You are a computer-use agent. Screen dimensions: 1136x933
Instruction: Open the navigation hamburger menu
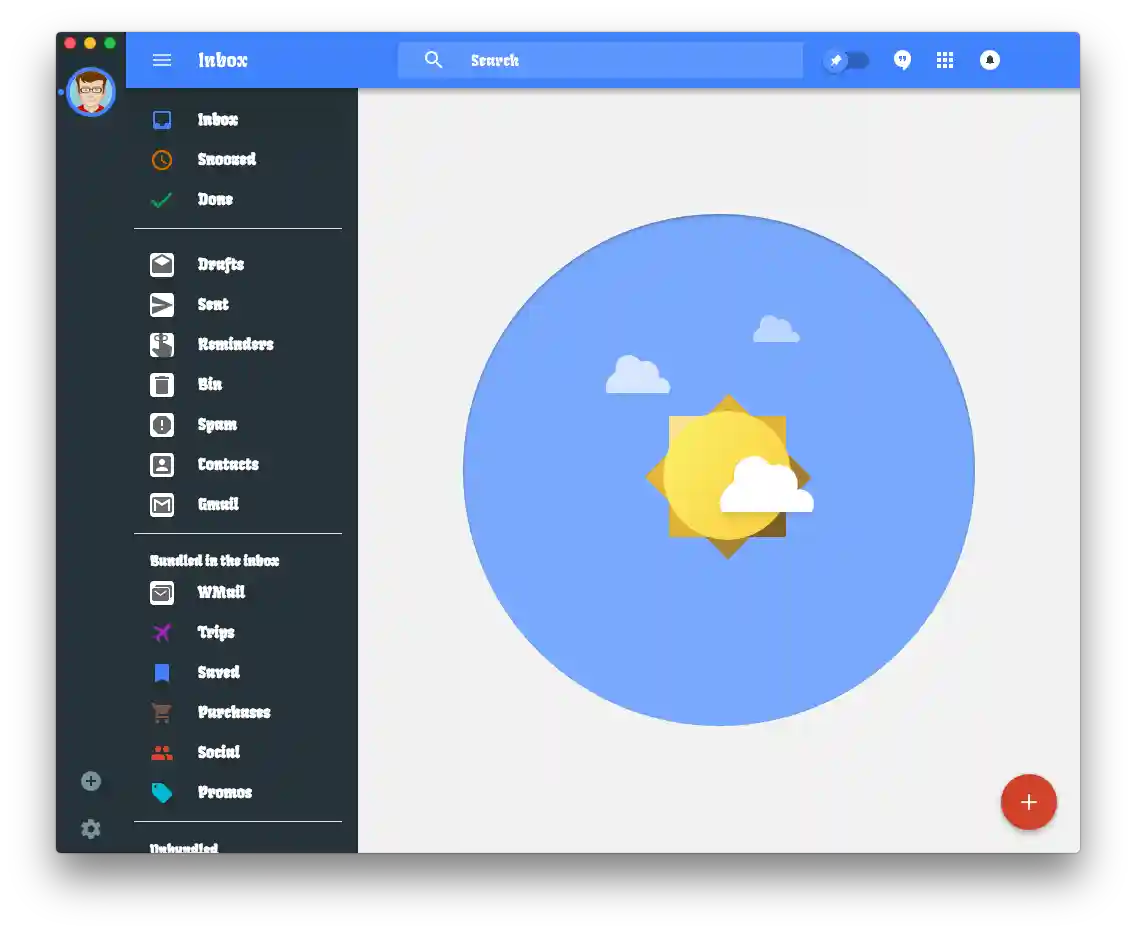tap(161, 60)
